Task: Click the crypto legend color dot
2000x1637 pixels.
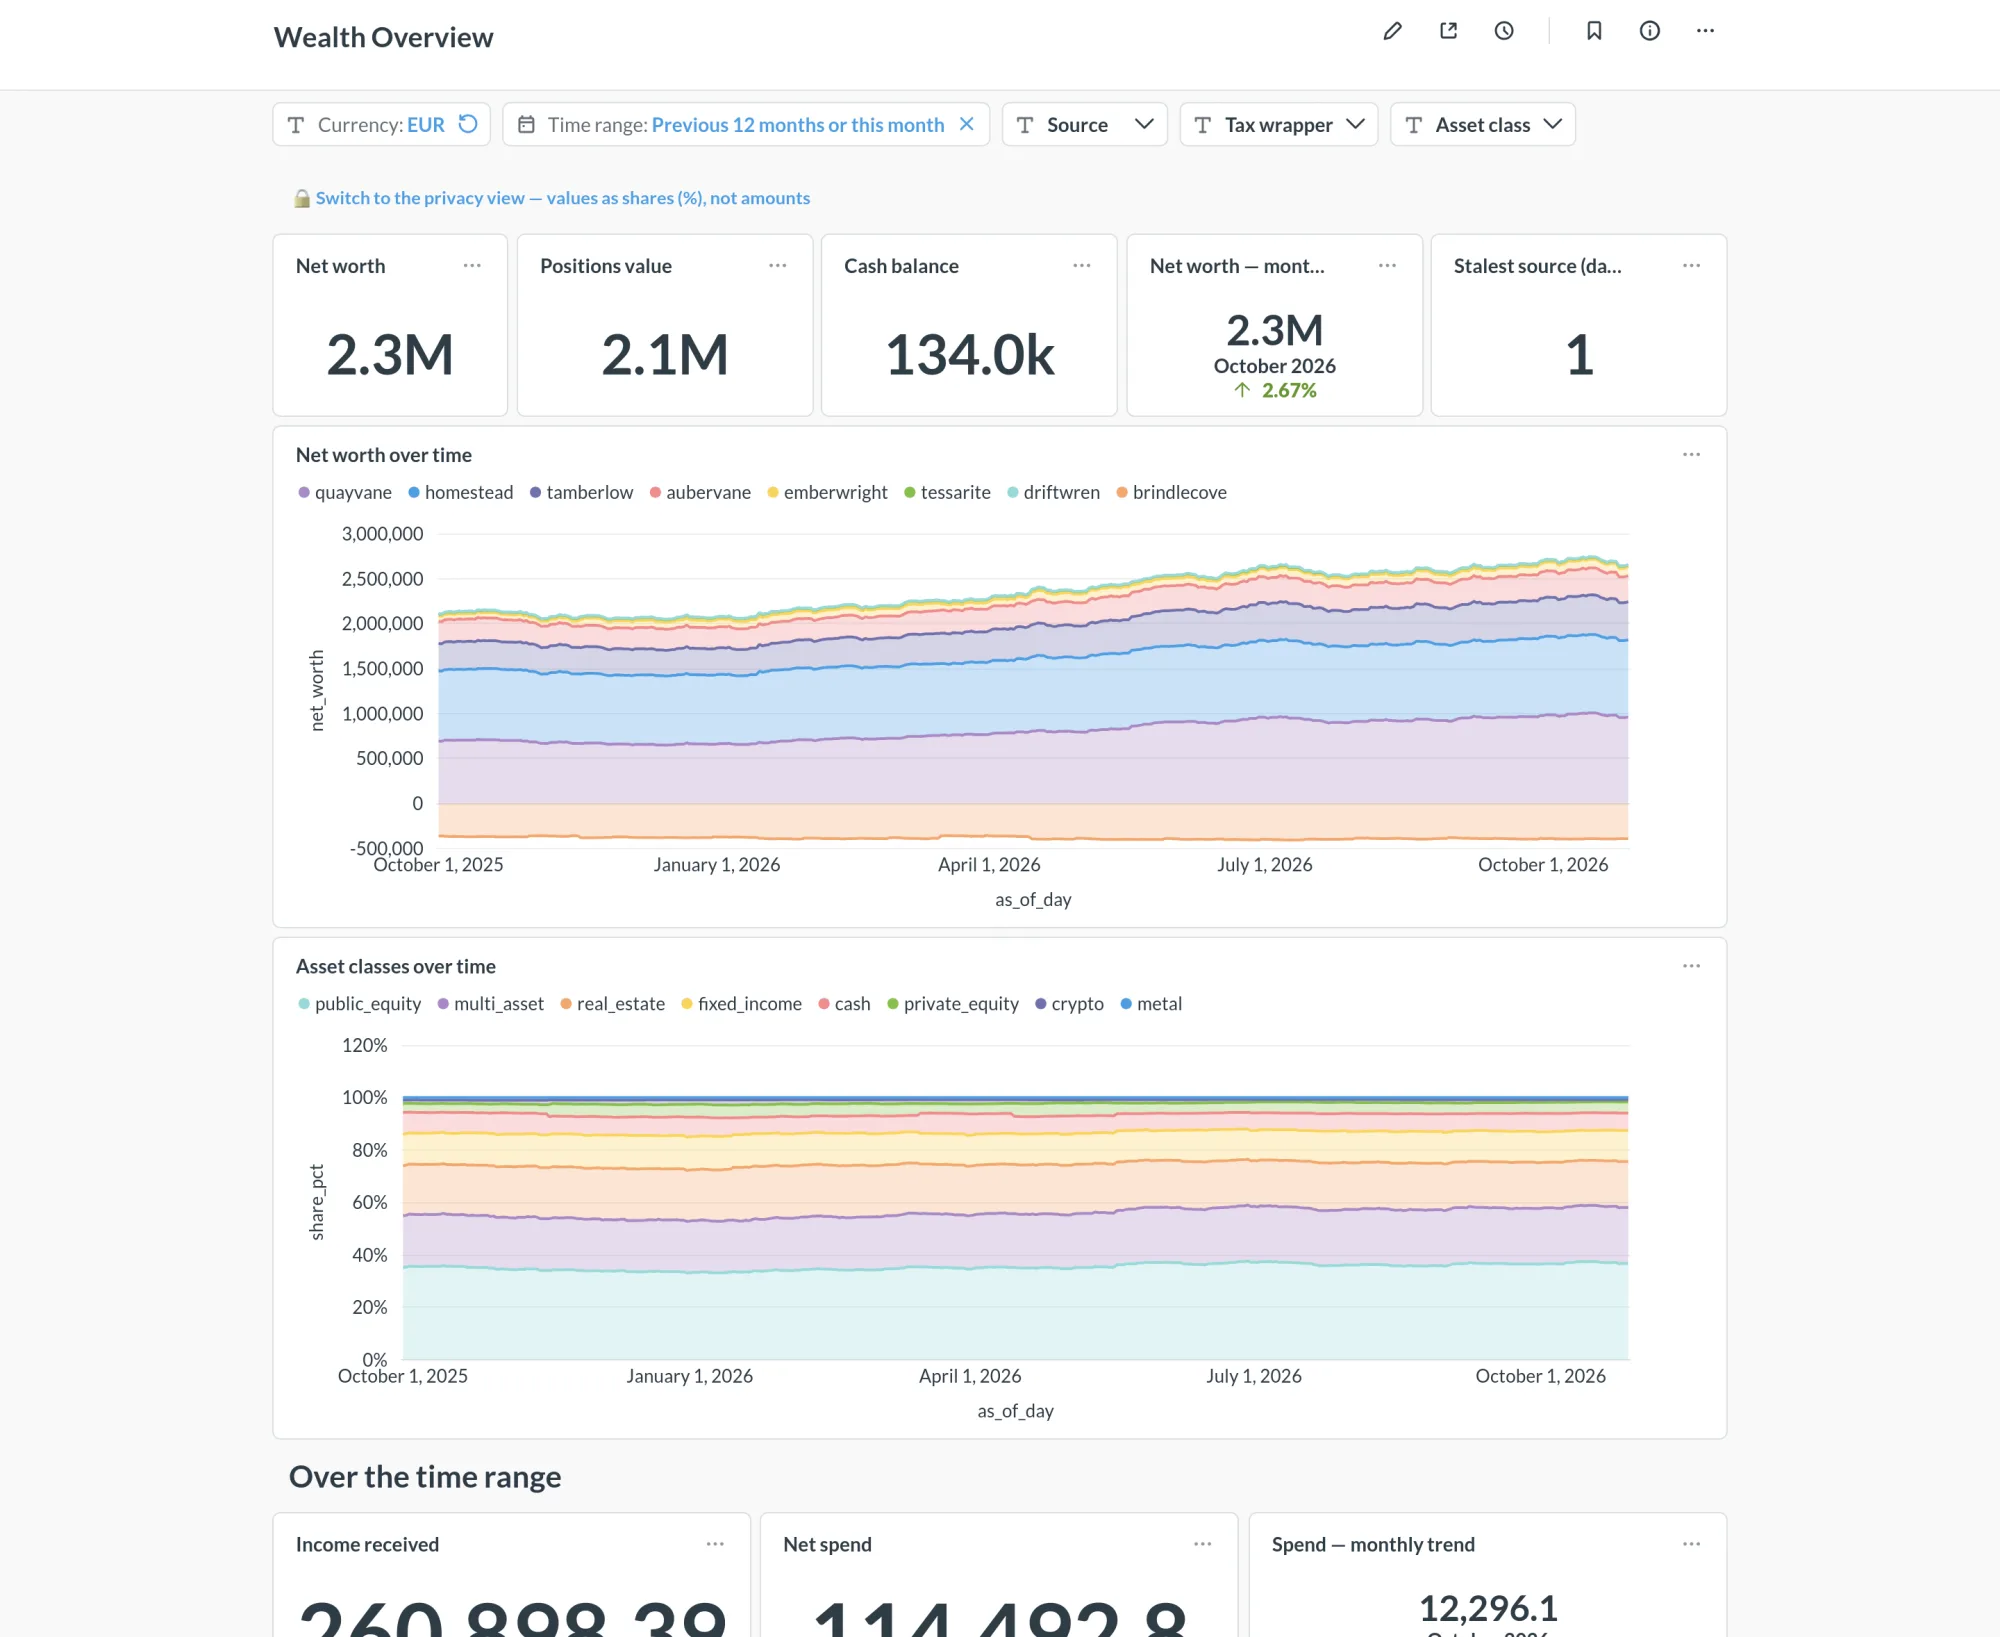Action: point(1041,1004)
